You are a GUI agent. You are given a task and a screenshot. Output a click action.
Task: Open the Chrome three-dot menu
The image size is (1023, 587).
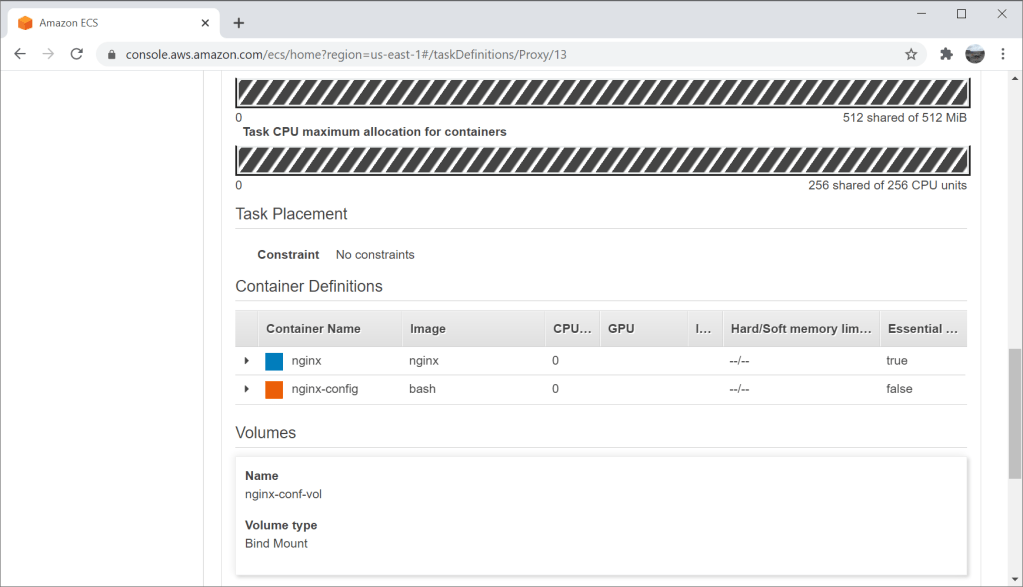[x=1003, y=54]
